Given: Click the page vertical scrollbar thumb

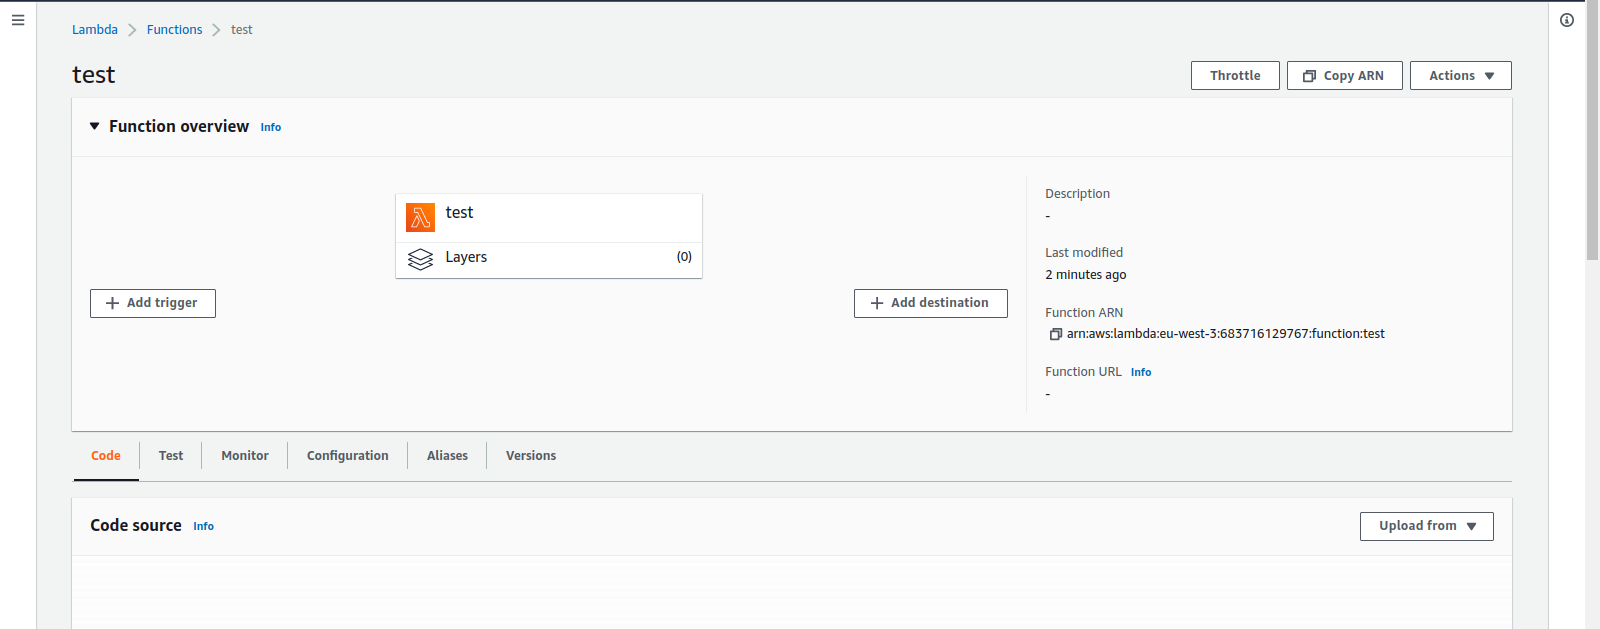Looking at the screenshot, I should tap(1592, 130).
